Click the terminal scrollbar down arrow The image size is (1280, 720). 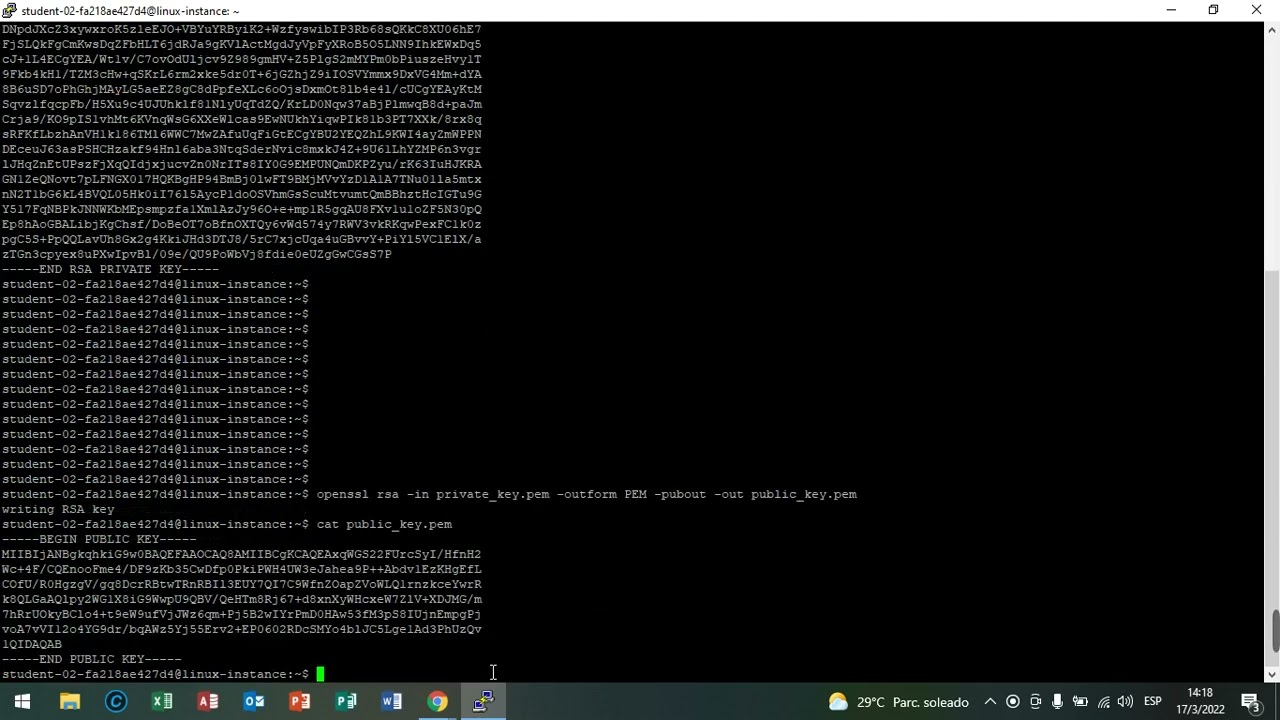point(1272,675)
